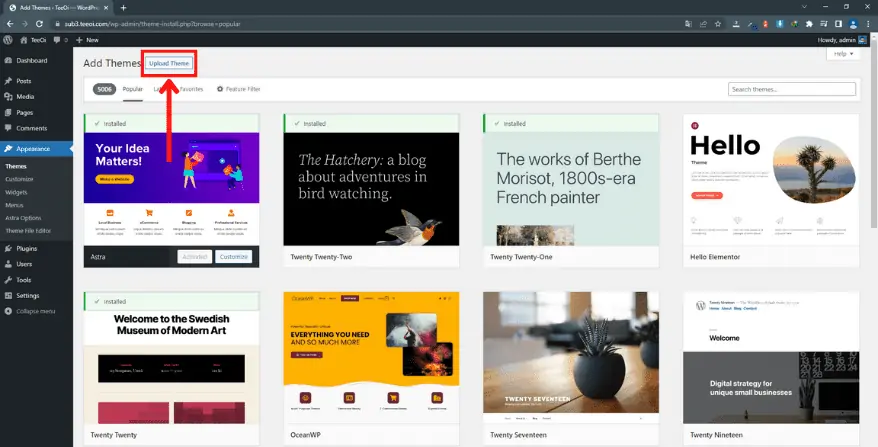Open the Twenty Twenty-Two theme thumbnail
The height and width of the screenshot is (447, 878).
[371, 189]
